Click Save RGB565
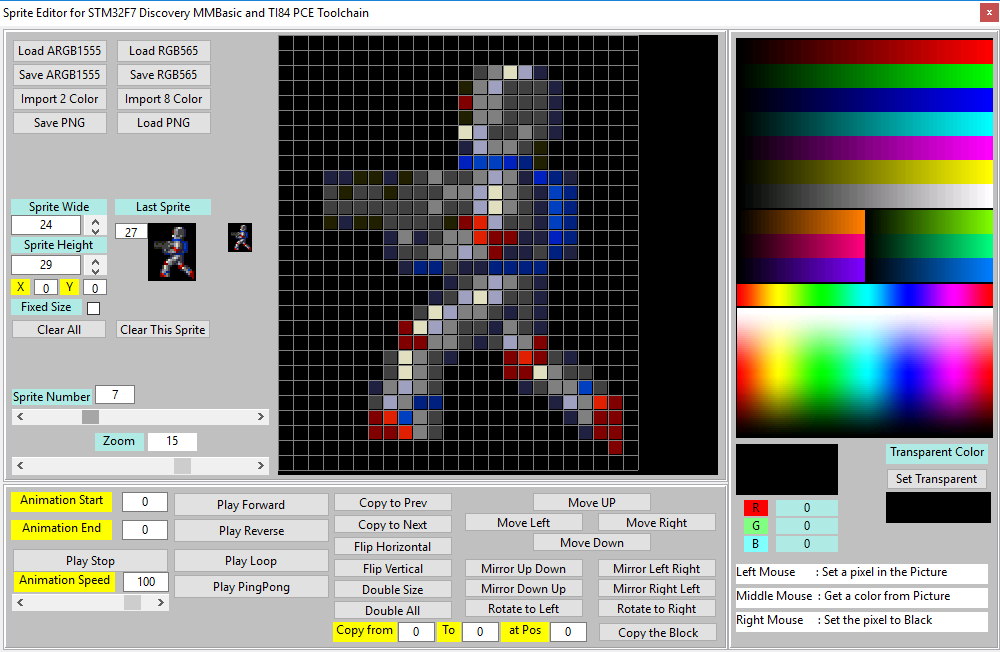The height and width of the screenshot is (652, 1000). (x=163, y=75)
